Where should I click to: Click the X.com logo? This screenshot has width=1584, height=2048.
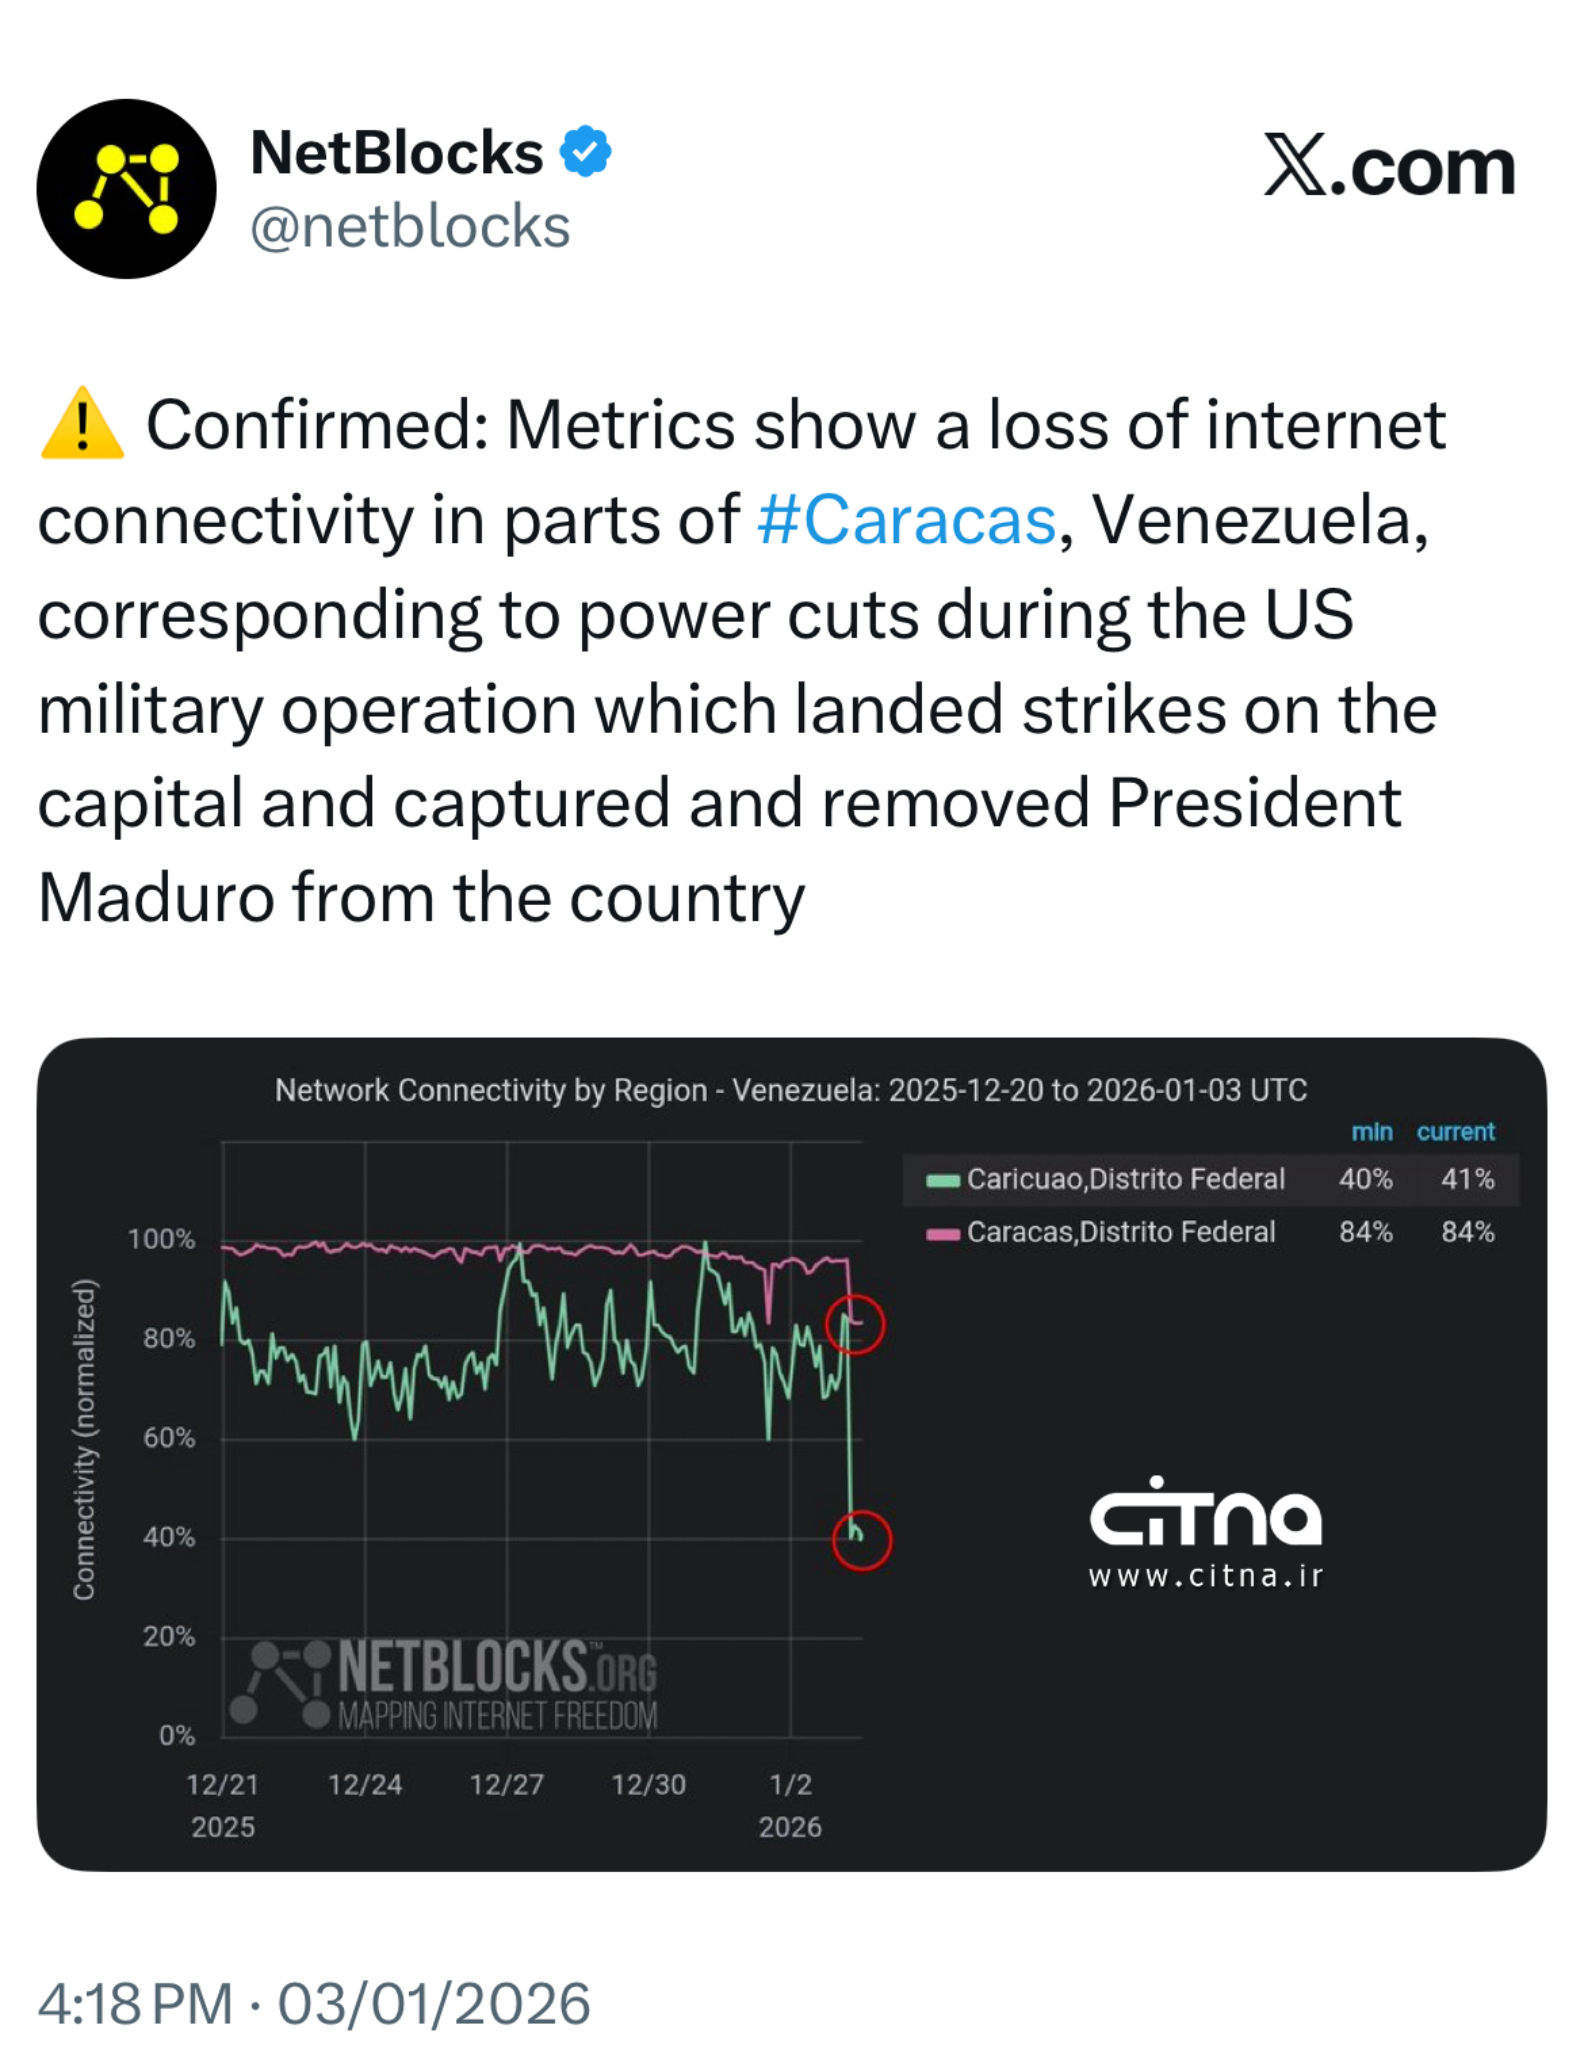[x=1389, y=167]
